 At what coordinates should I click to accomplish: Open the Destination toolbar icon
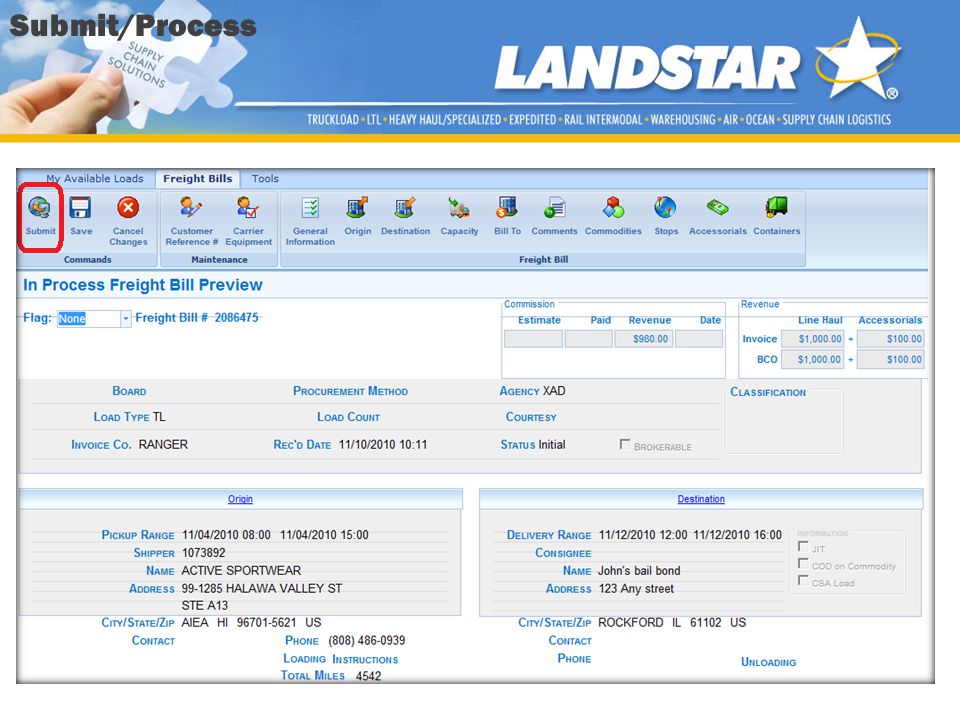(405, 208)
